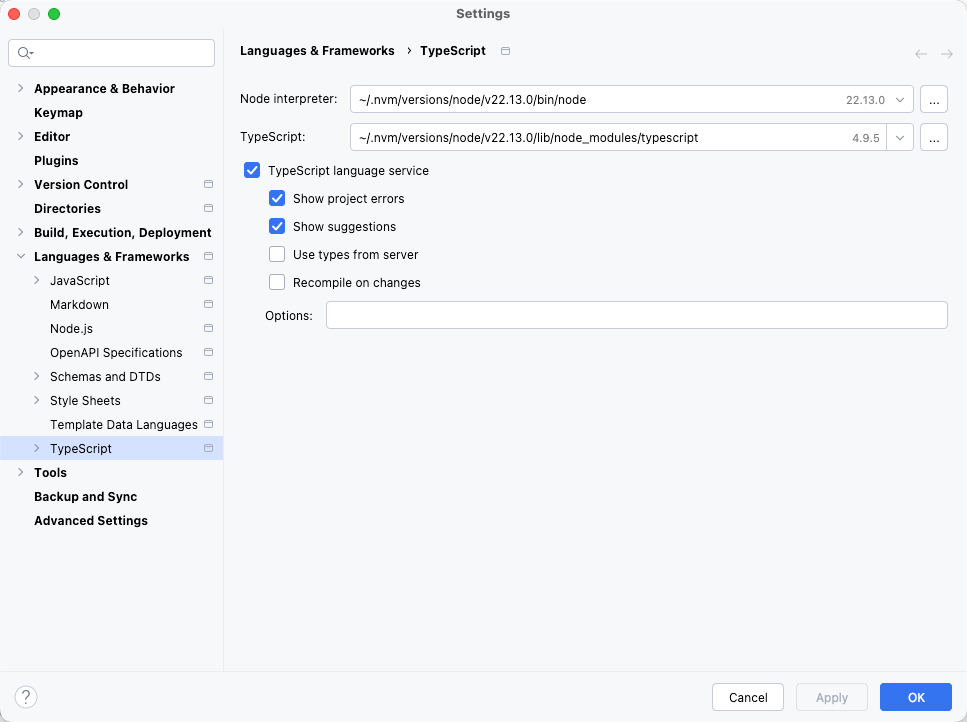Click the help question mark icon
Viewport: 967px width, 722px height.
[x=27, y=697]
